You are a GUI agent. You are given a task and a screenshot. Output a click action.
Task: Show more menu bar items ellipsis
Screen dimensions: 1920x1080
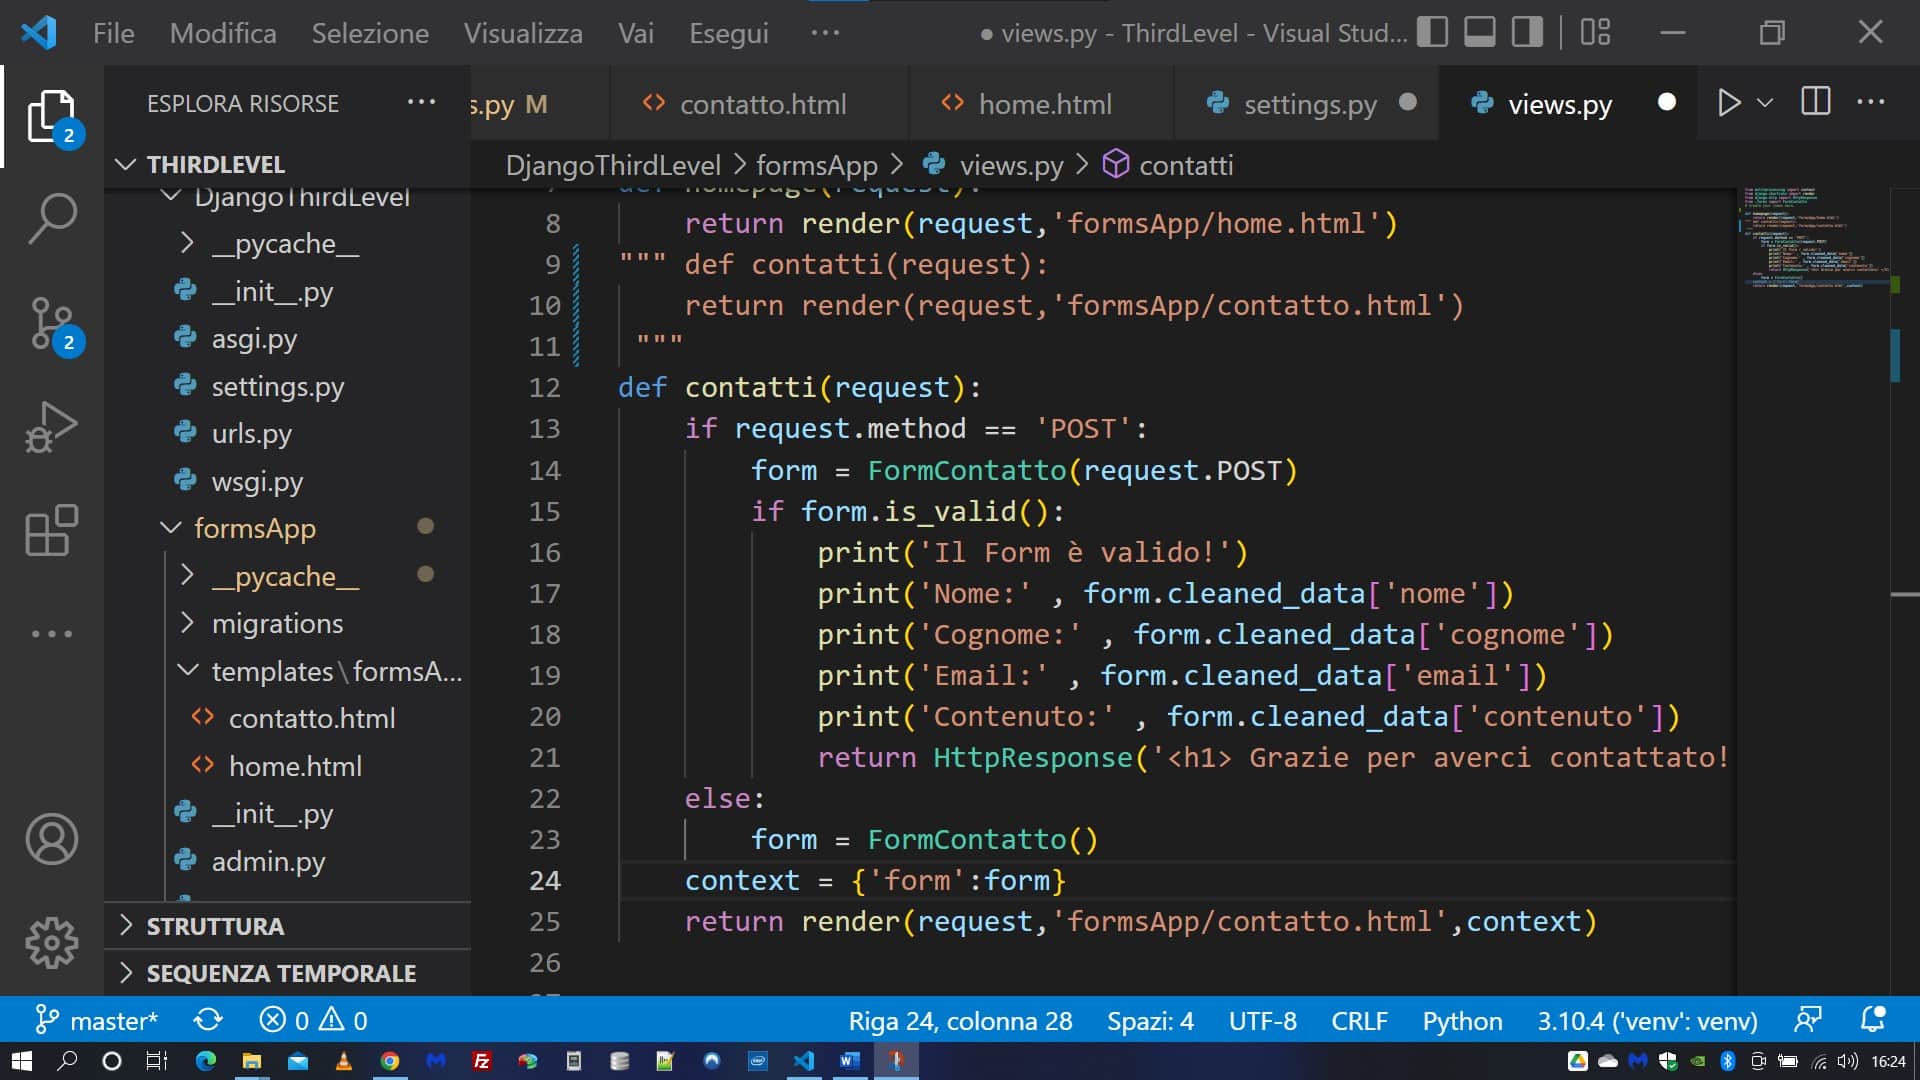(825, 33)
